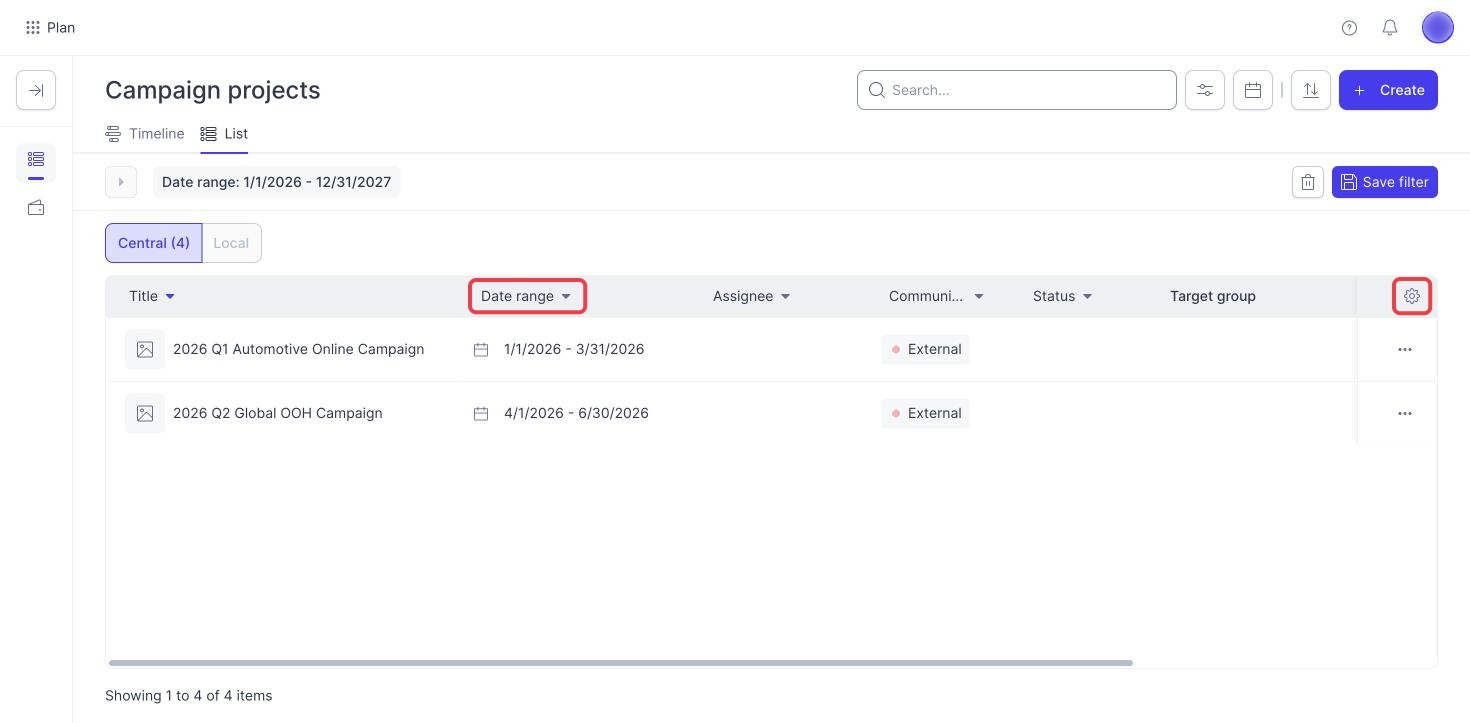Click the Date range filter chip

coord(276,182)
